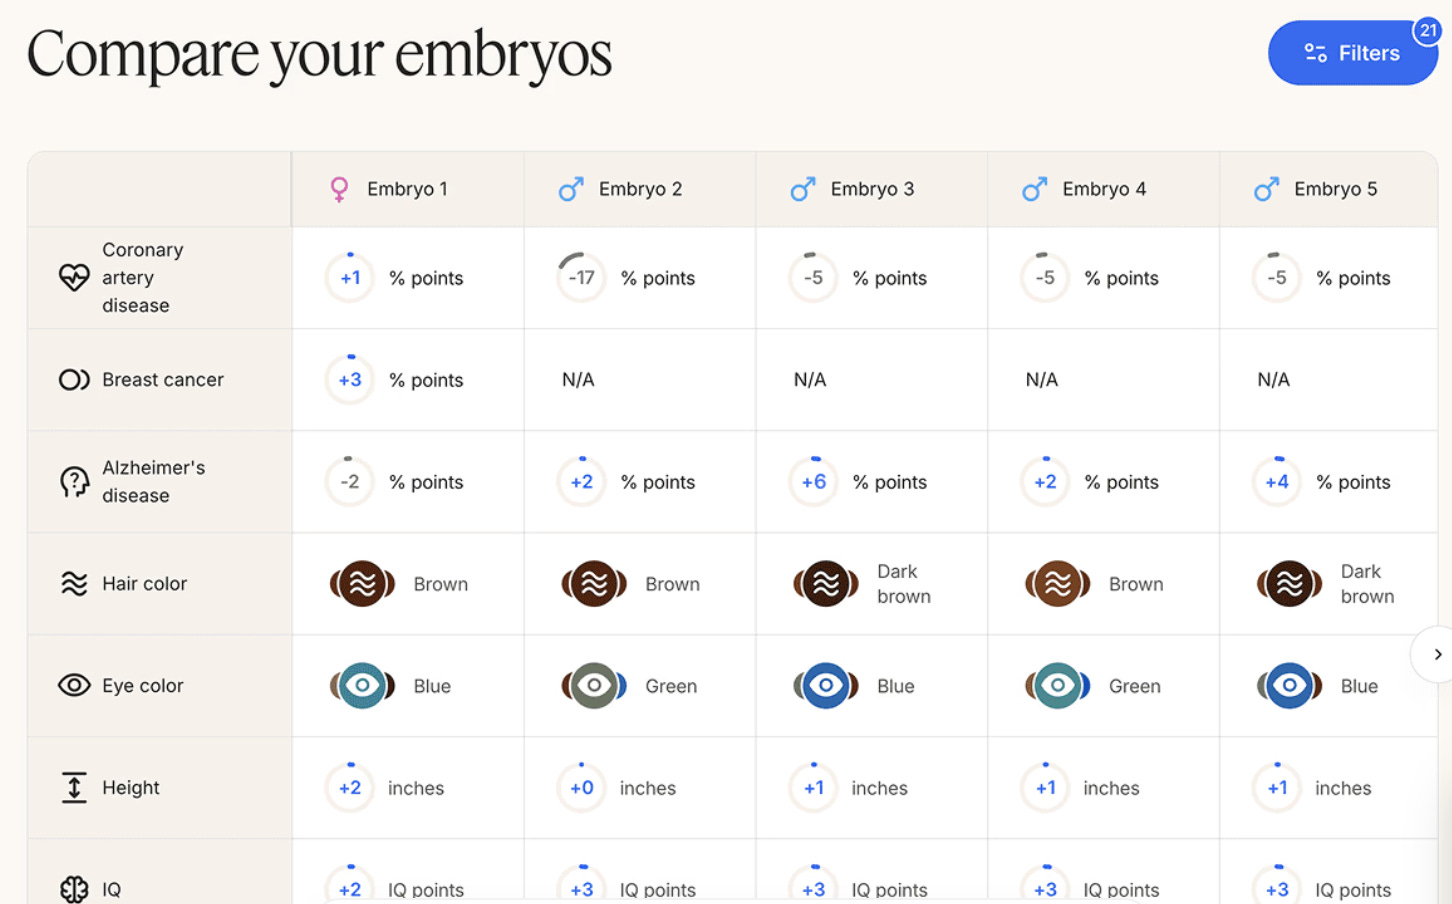Click Embryo 2 coronary -17 score dial
The width and height of the screenshot is (1452, 904).
click(582, 277)
